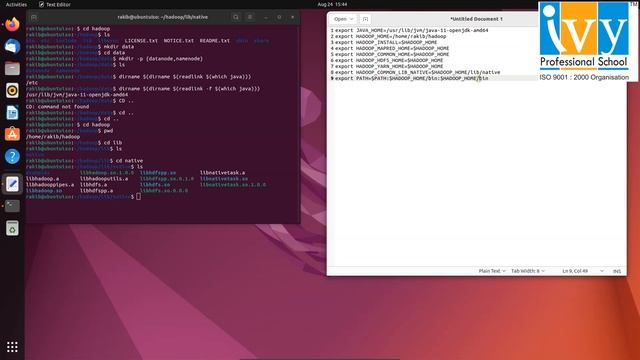Switch to Terminal via dock icon

click(x=12, y=206)
